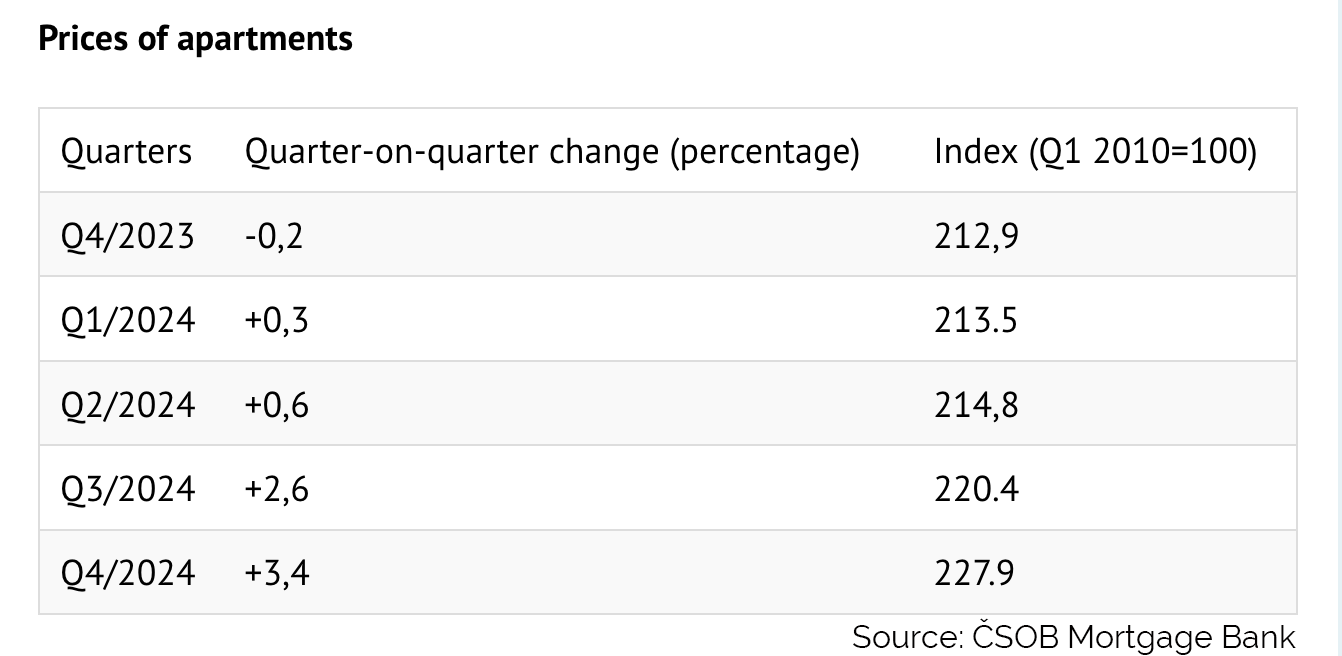Select the -0,2 change value
This screenshot has height=656, width=1342.
[273, 236]
